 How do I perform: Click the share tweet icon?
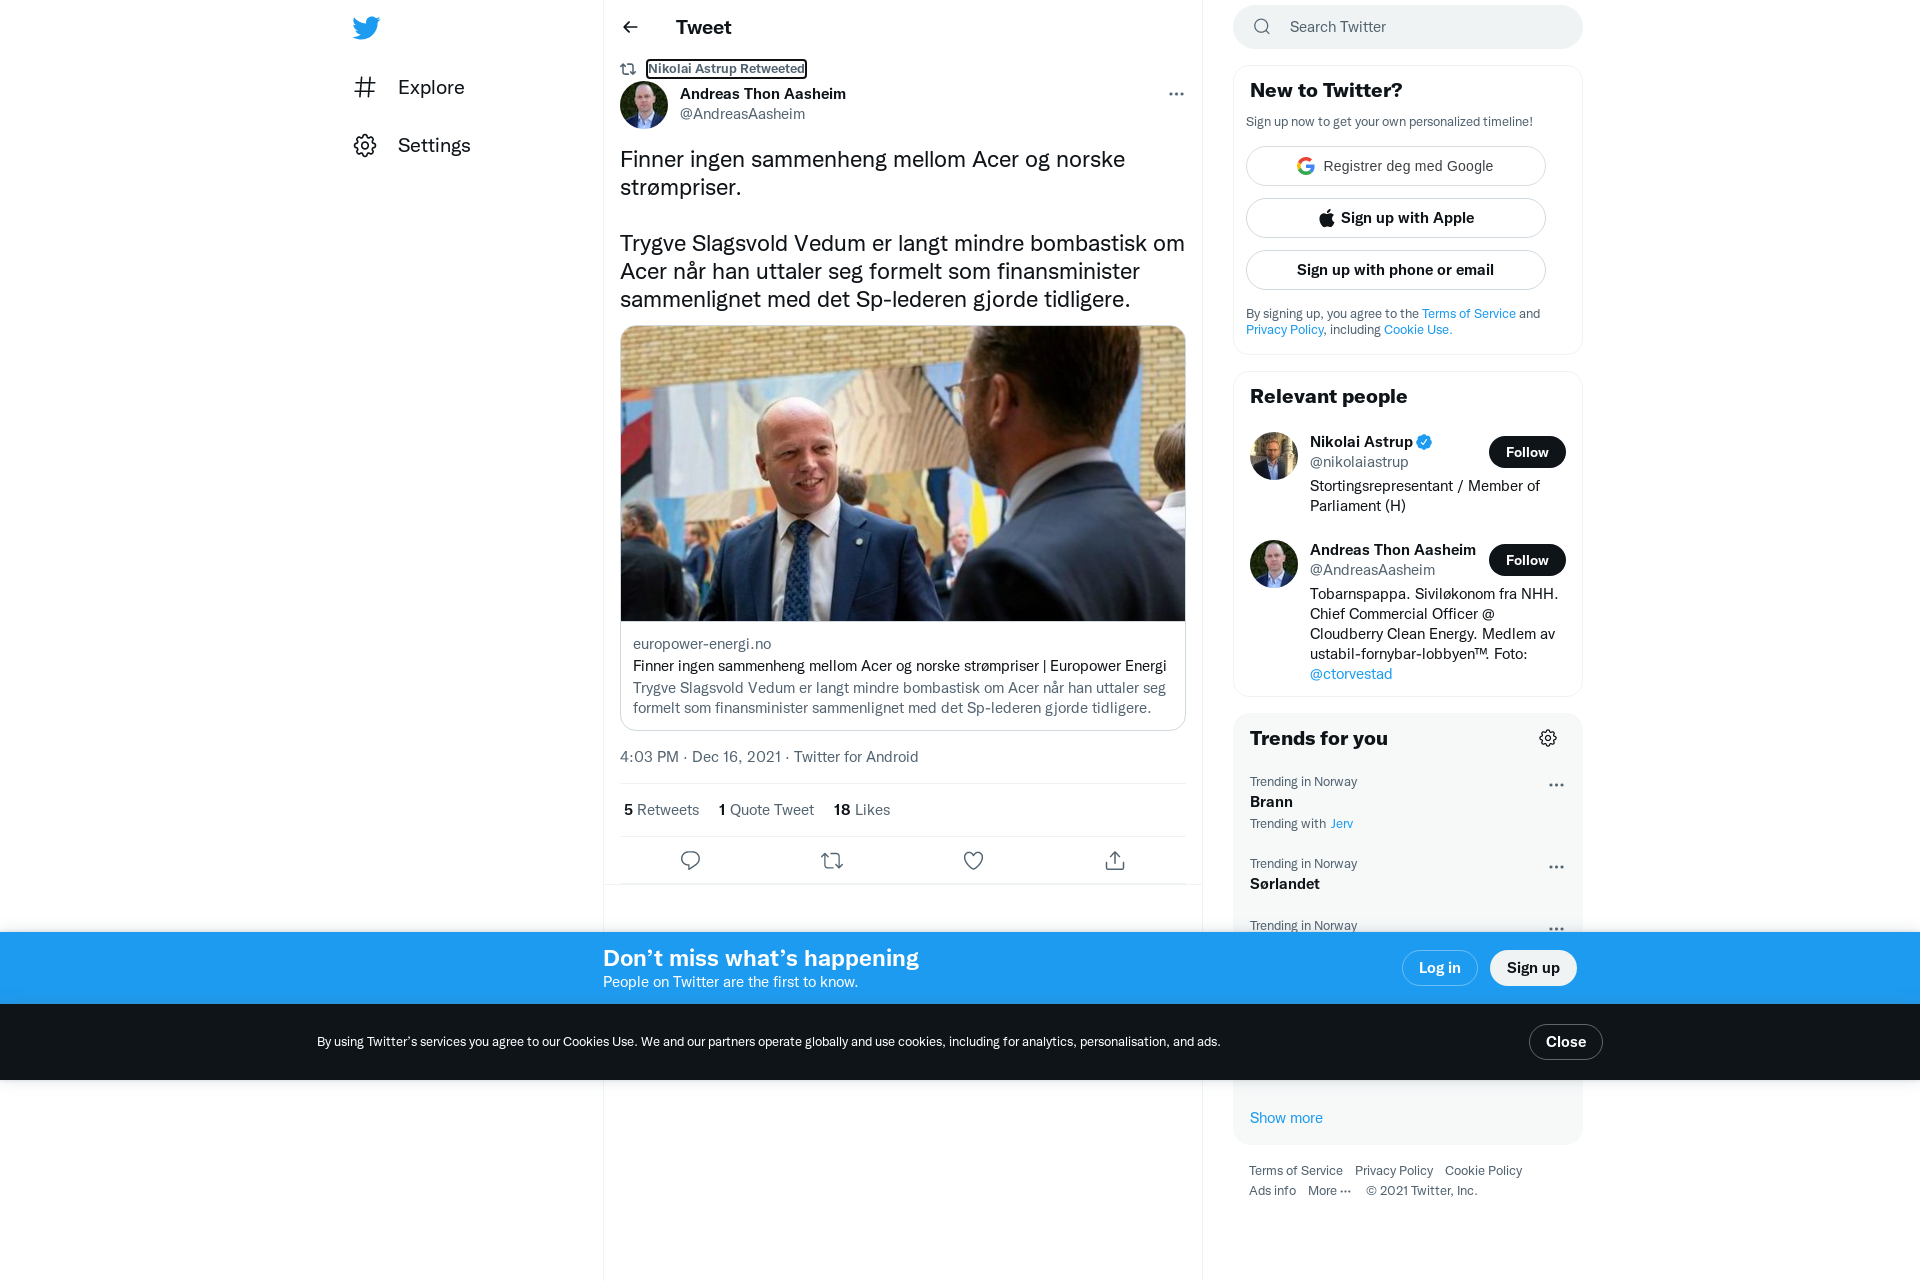pyautogui.click(x=1115, y=860)
